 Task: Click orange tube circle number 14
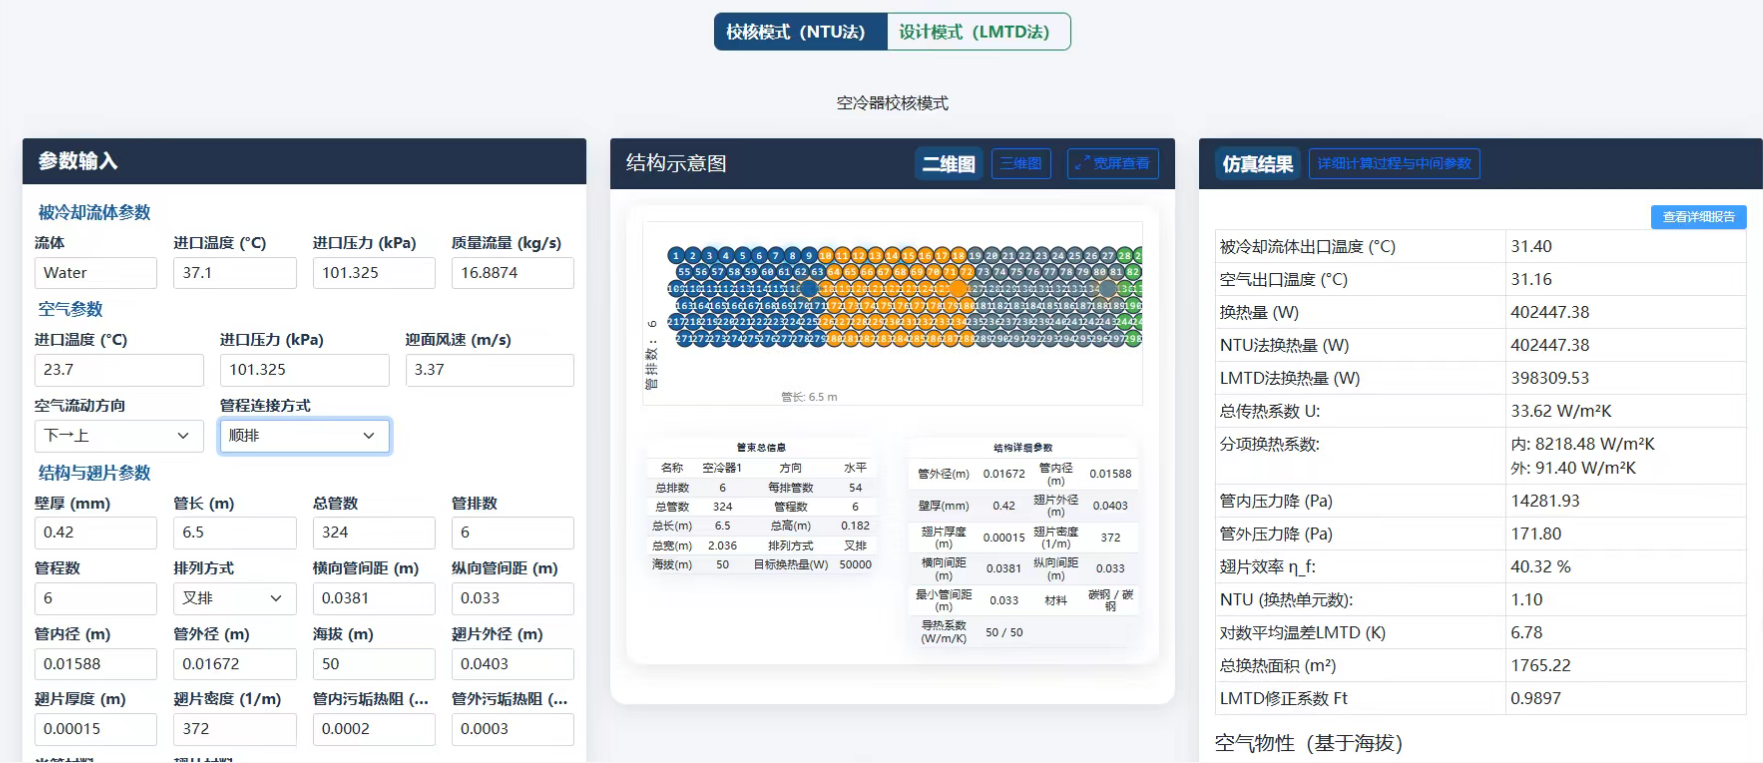tap(892, 256)
